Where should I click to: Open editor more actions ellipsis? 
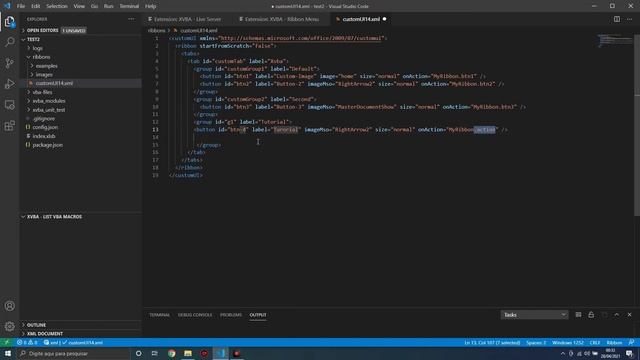pyautogui.click(x=629, y=19)
